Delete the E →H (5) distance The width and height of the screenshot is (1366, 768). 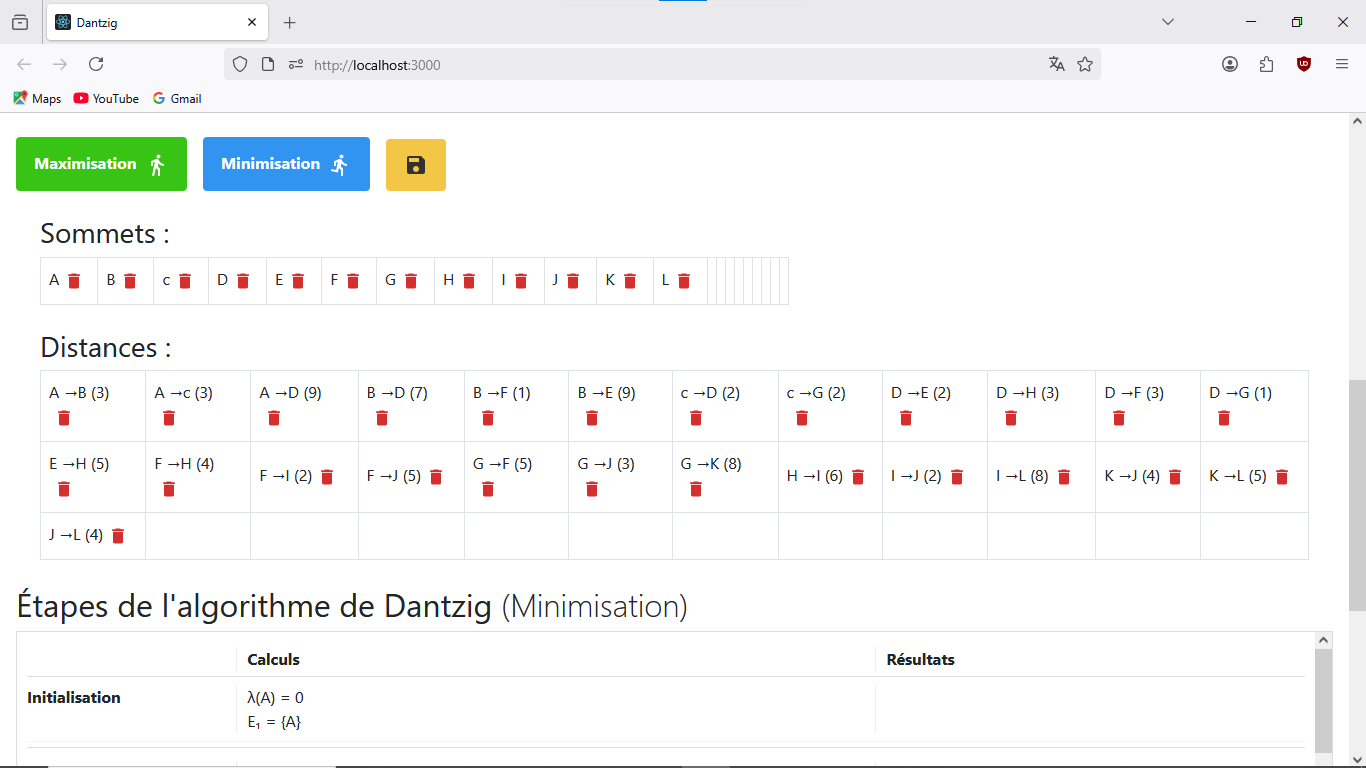click(x=64, y=489)
